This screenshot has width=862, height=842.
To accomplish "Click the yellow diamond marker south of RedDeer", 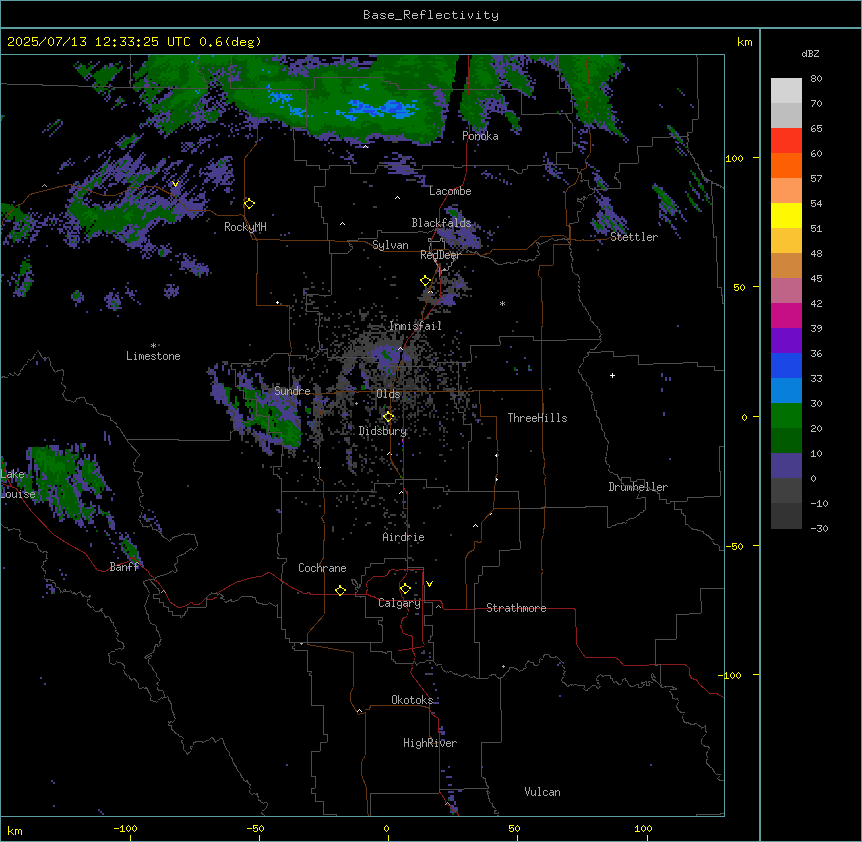I will pos(426,281).
